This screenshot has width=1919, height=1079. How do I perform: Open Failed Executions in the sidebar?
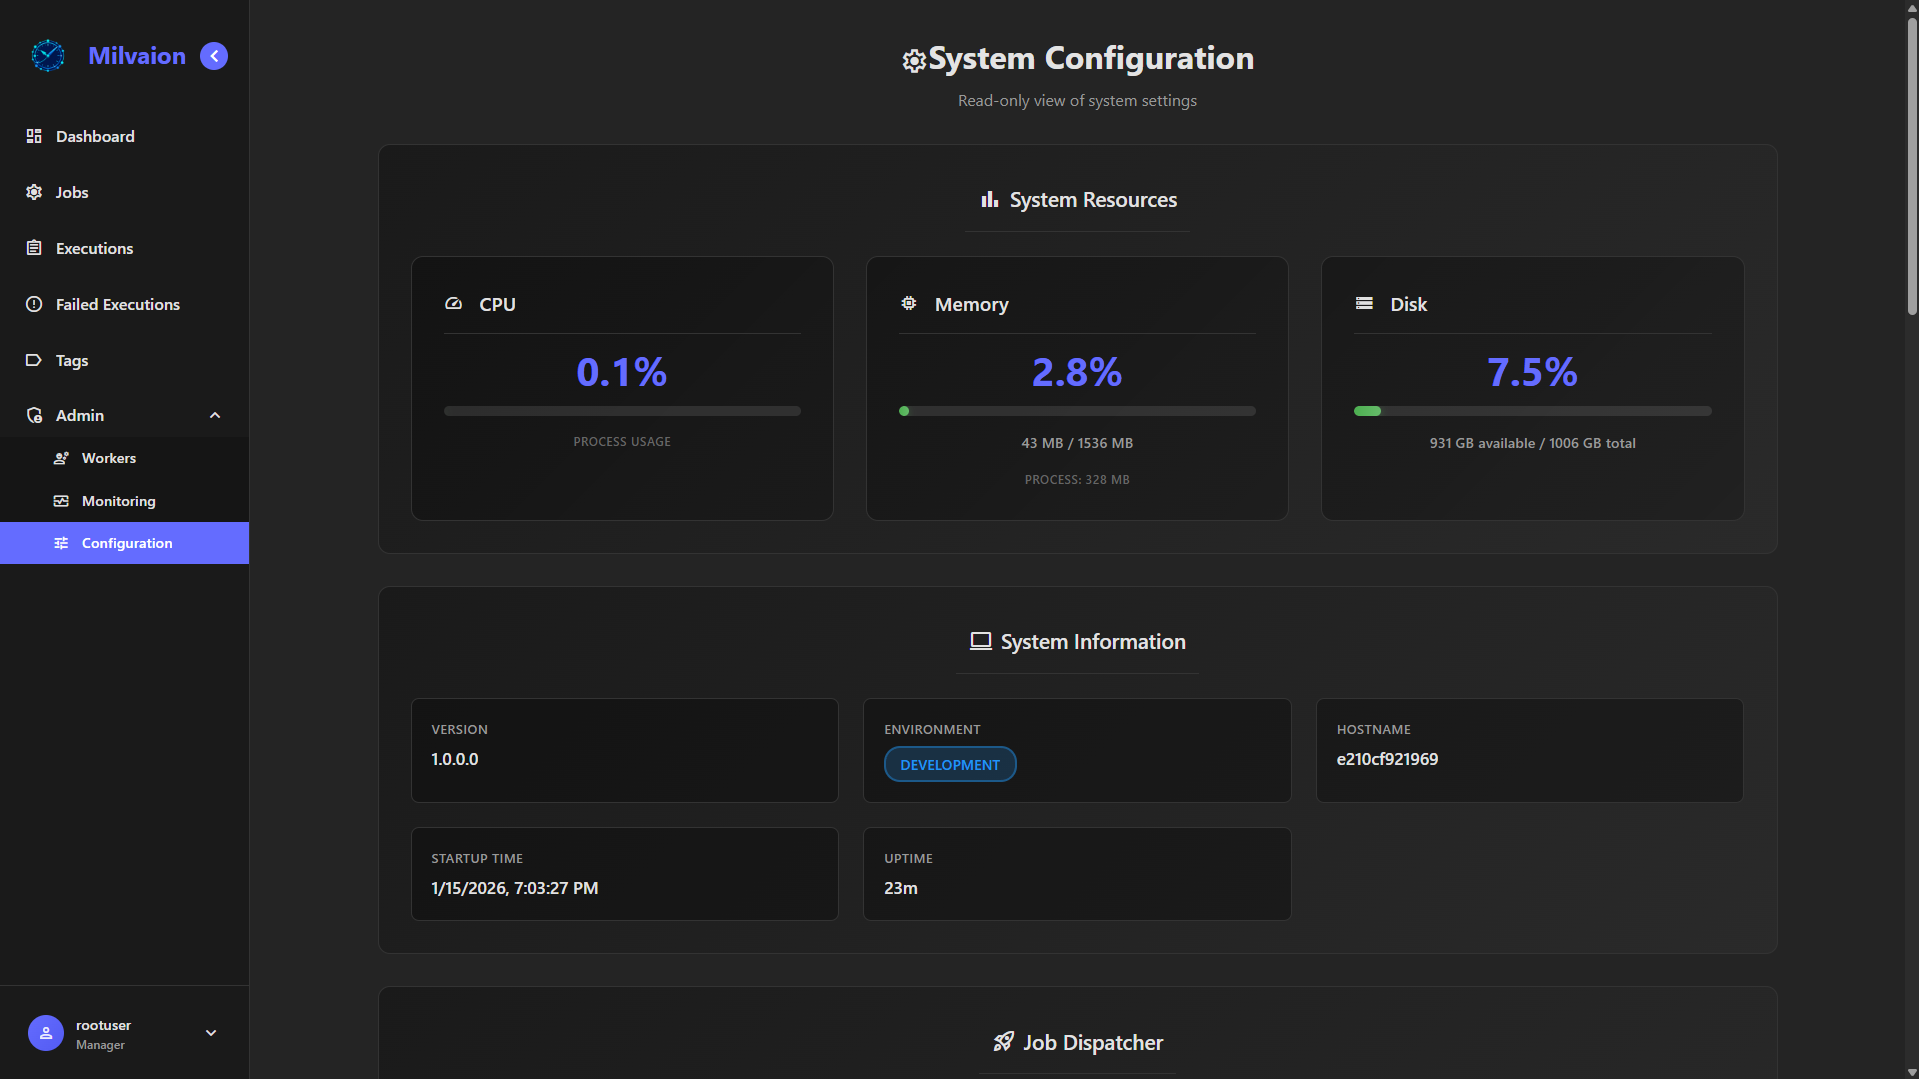coord(117,304)
